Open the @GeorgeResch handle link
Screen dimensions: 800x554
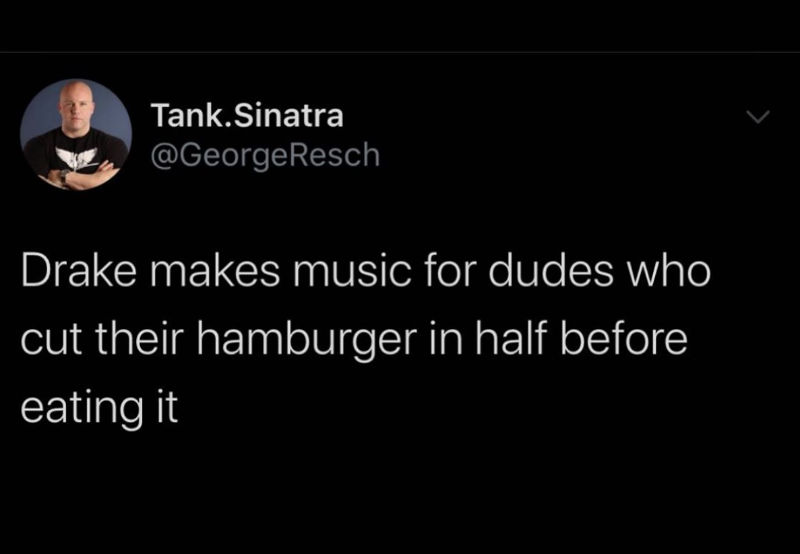click(265, 155)
